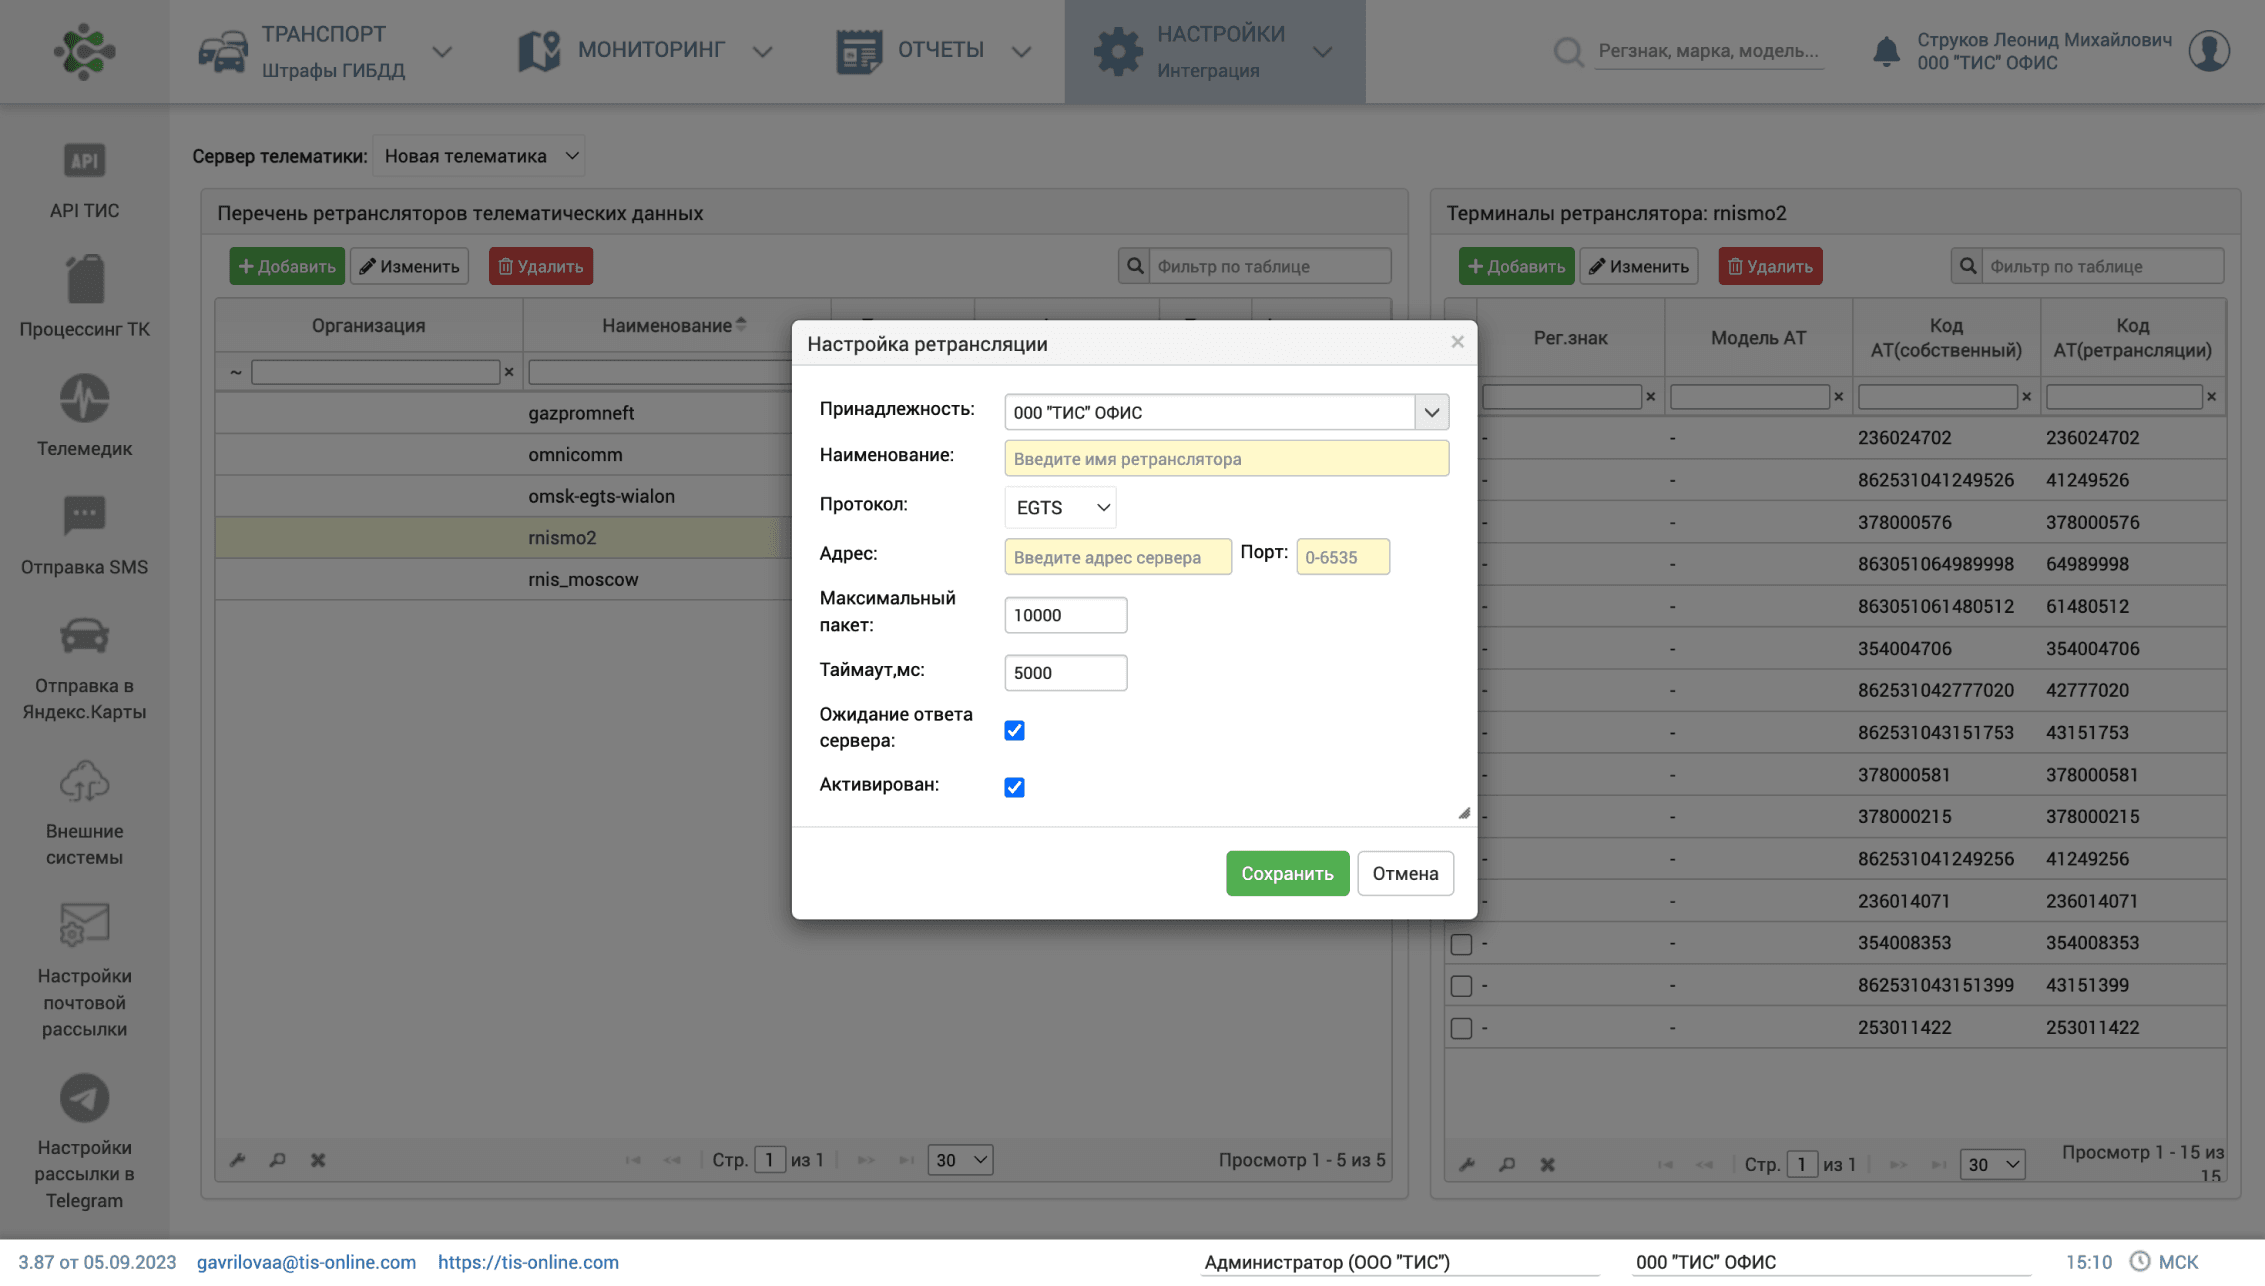Uncheck the Активирован checkbox
Image resolution: width=2265 pixels, height=1286 pixels.
point(1014,787)
